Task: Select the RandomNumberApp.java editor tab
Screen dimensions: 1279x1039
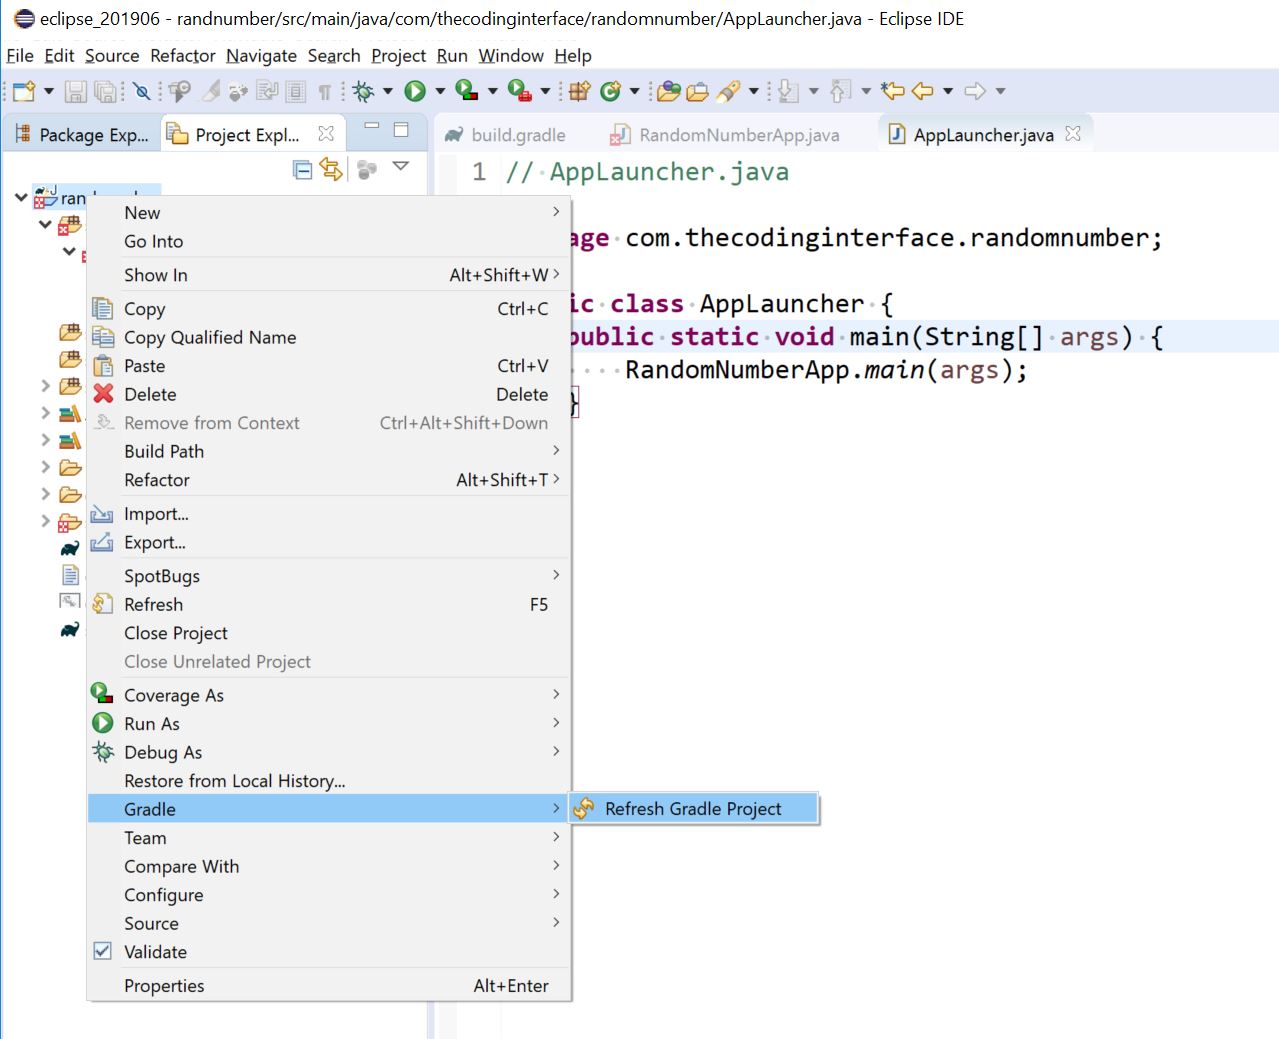Action: 738,133
